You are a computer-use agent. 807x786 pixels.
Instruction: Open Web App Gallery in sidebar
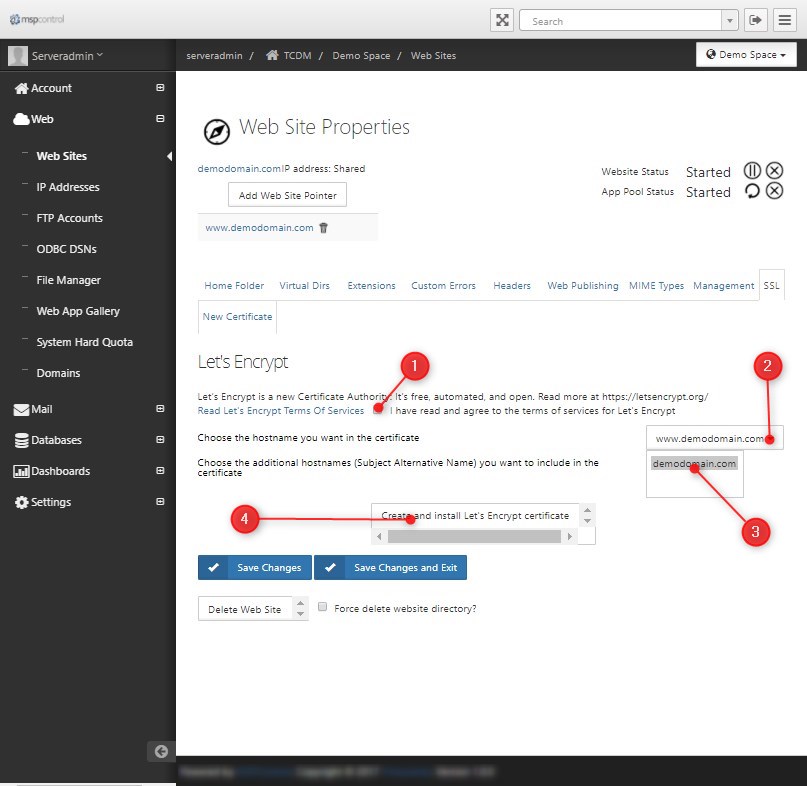(78, 311)
